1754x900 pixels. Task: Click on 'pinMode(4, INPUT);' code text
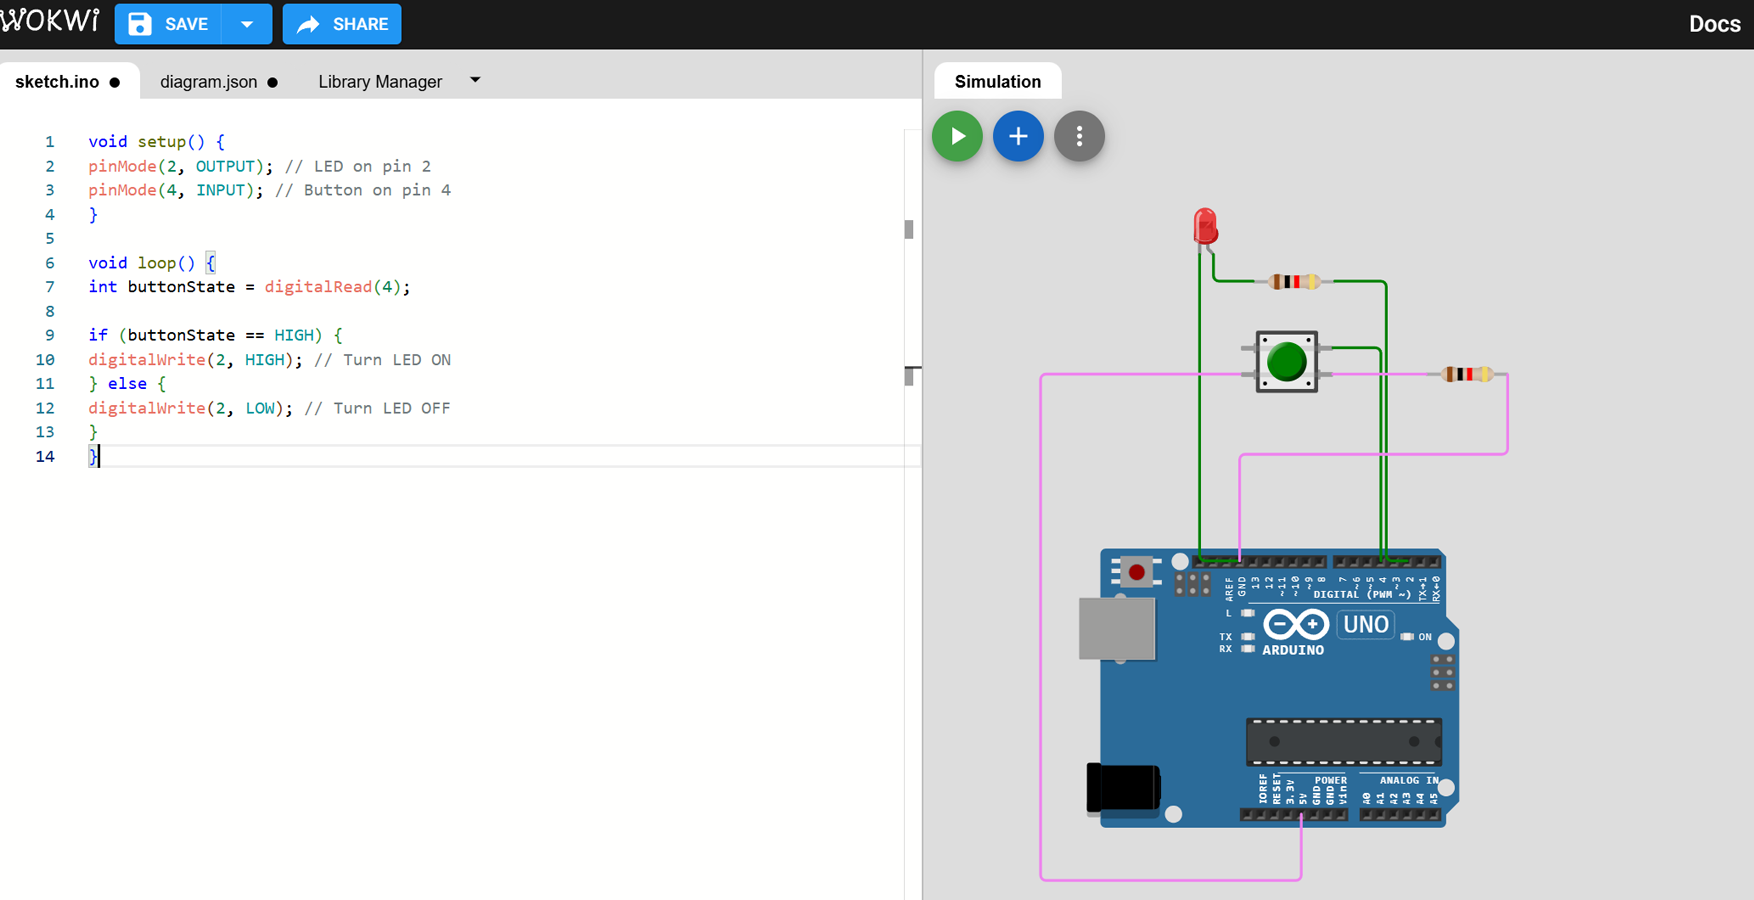tap(176, 190)
